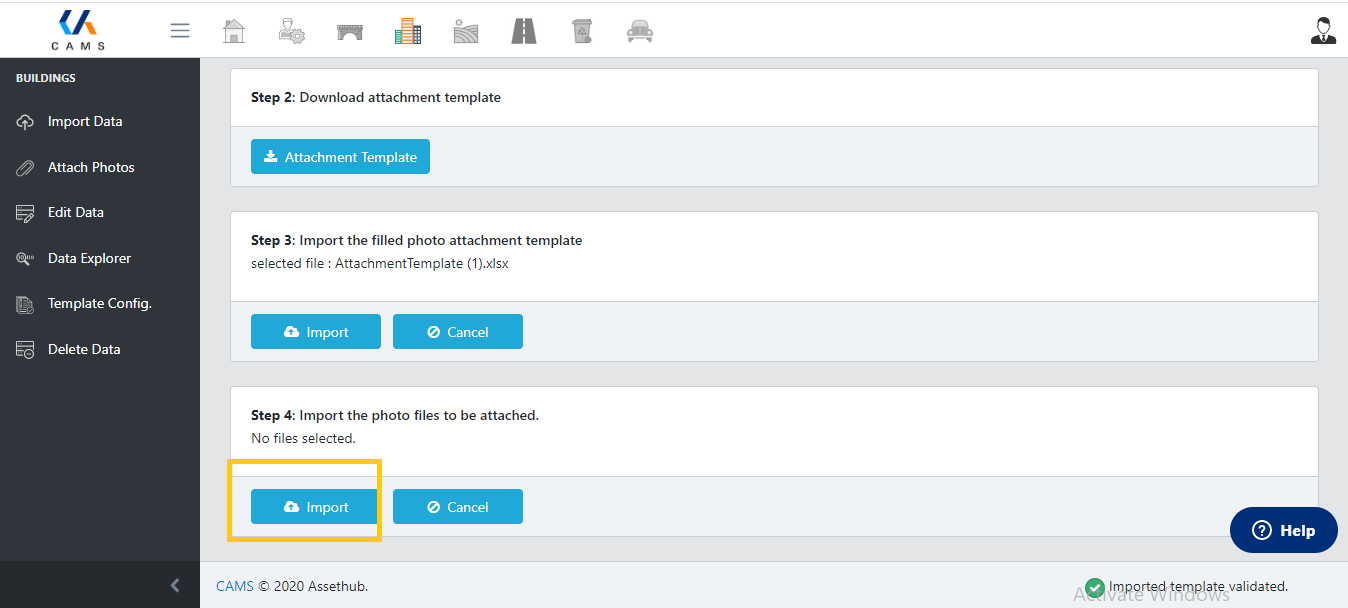The height and width of the screenshot is (608, 1348).
Task: Click Import under Step 4
Action: (x=315, y=507)
